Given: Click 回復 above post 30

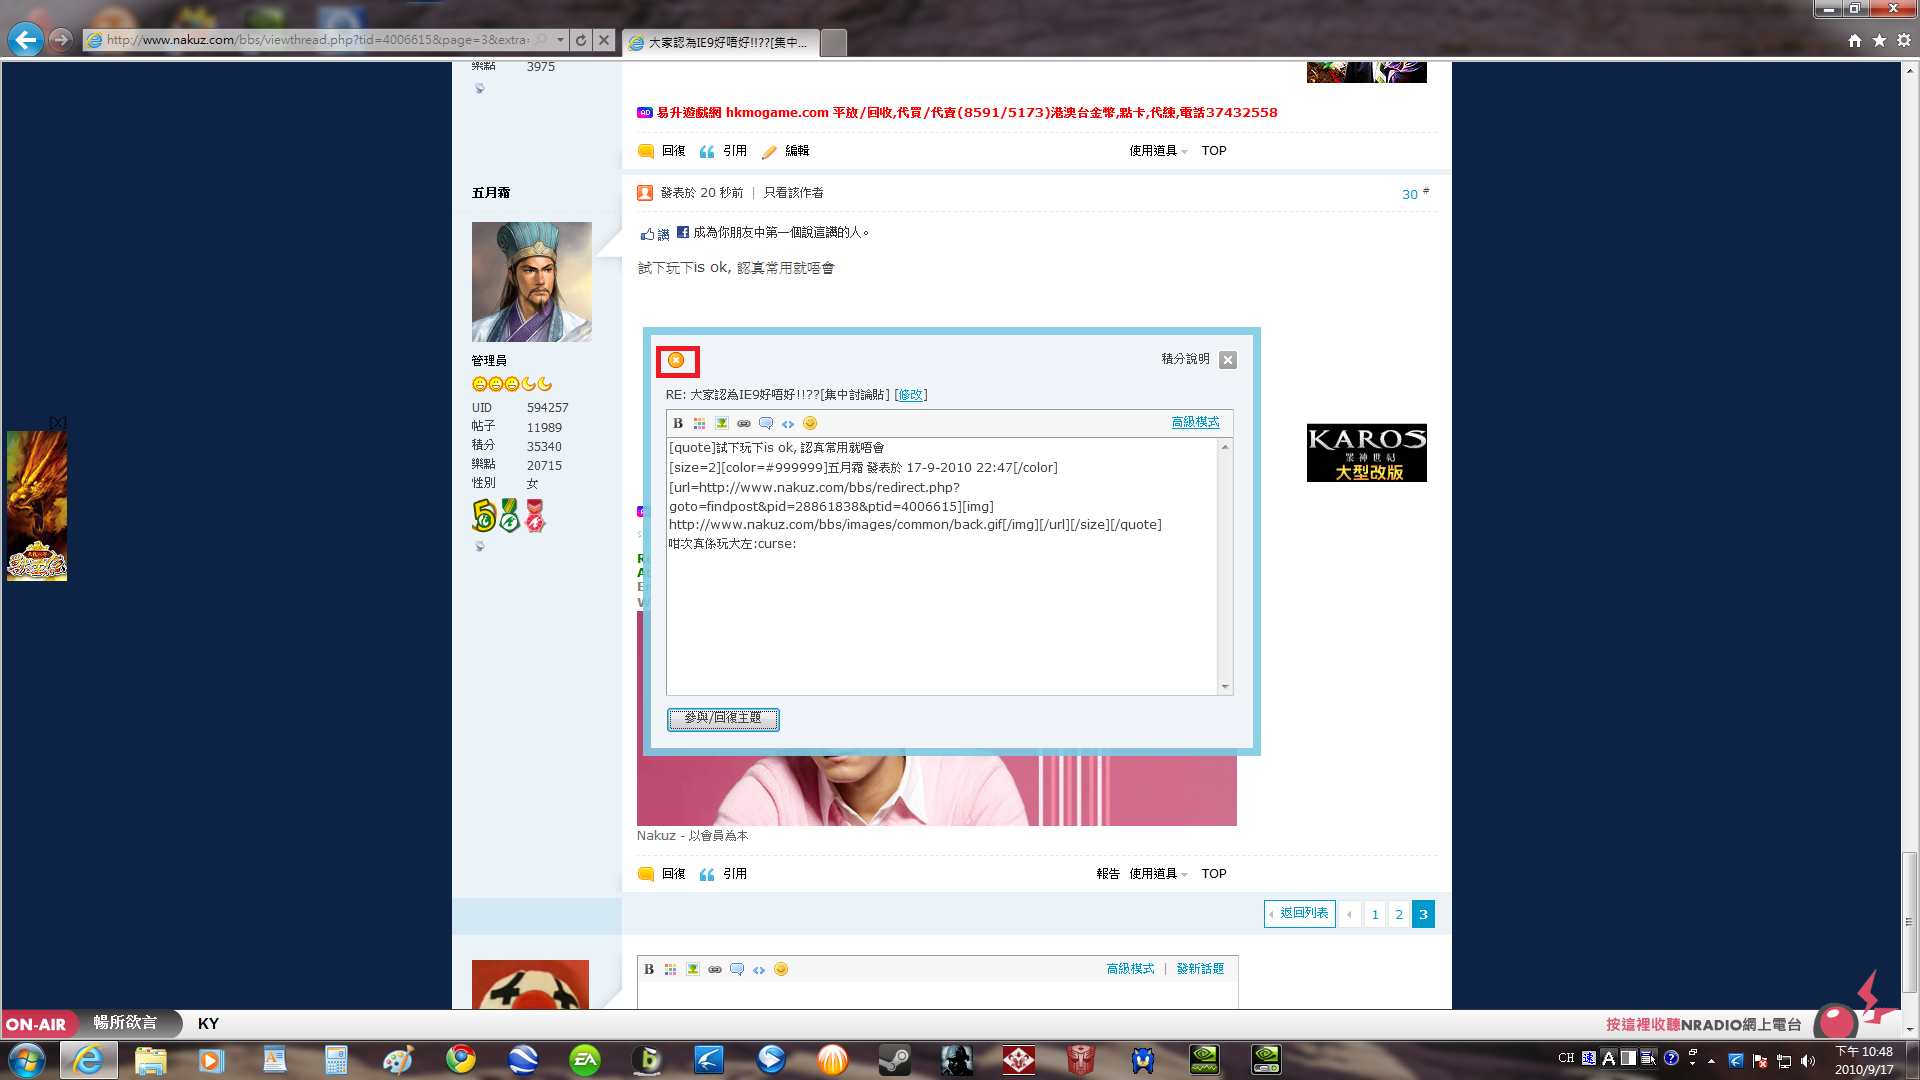Looking at the screenshot, I should (x=662, y=151).
